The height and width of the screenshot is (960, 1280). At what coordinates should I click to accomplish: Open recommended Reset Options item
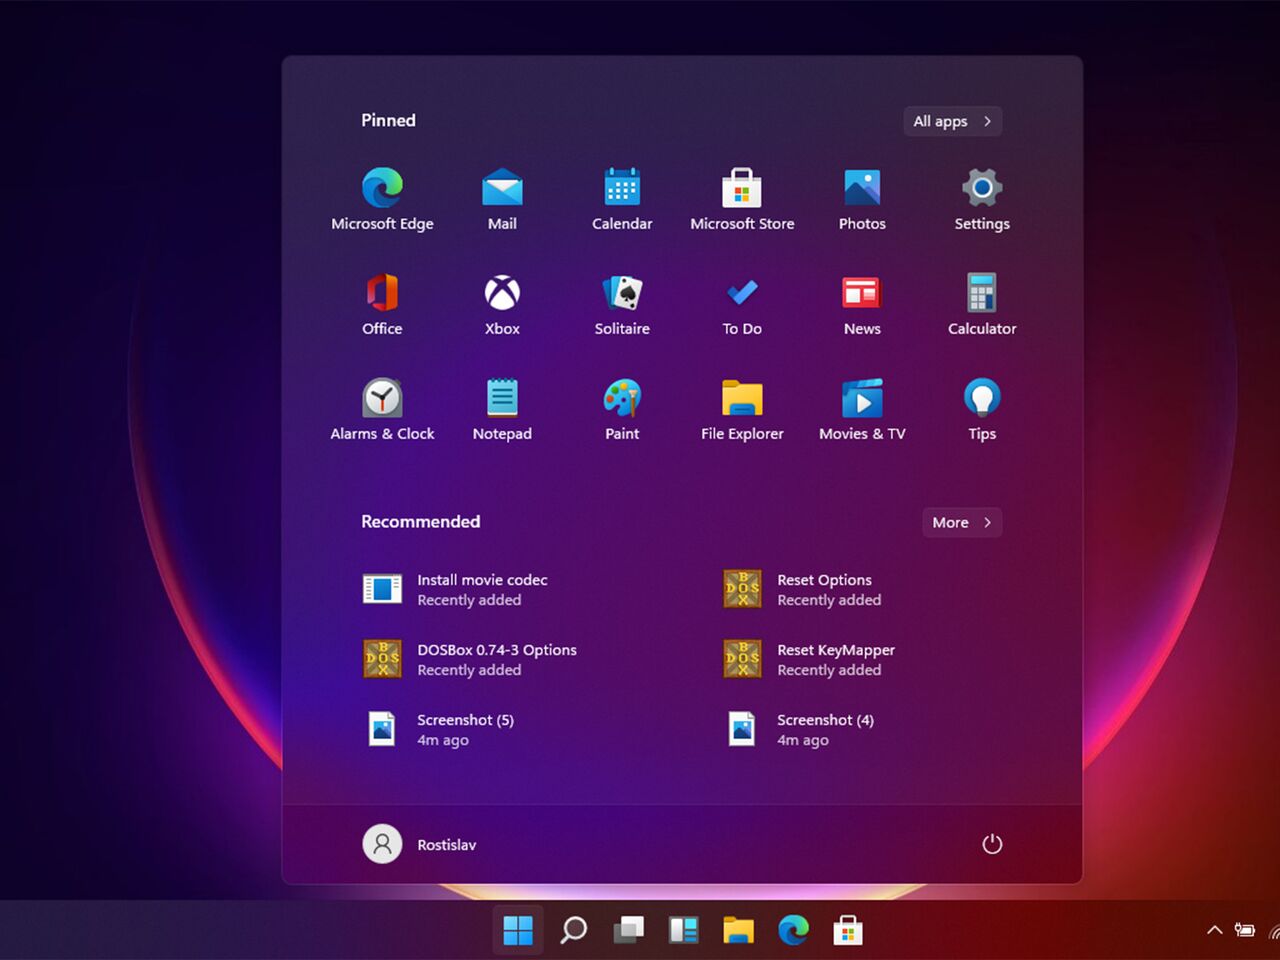[x=802, y=590]
